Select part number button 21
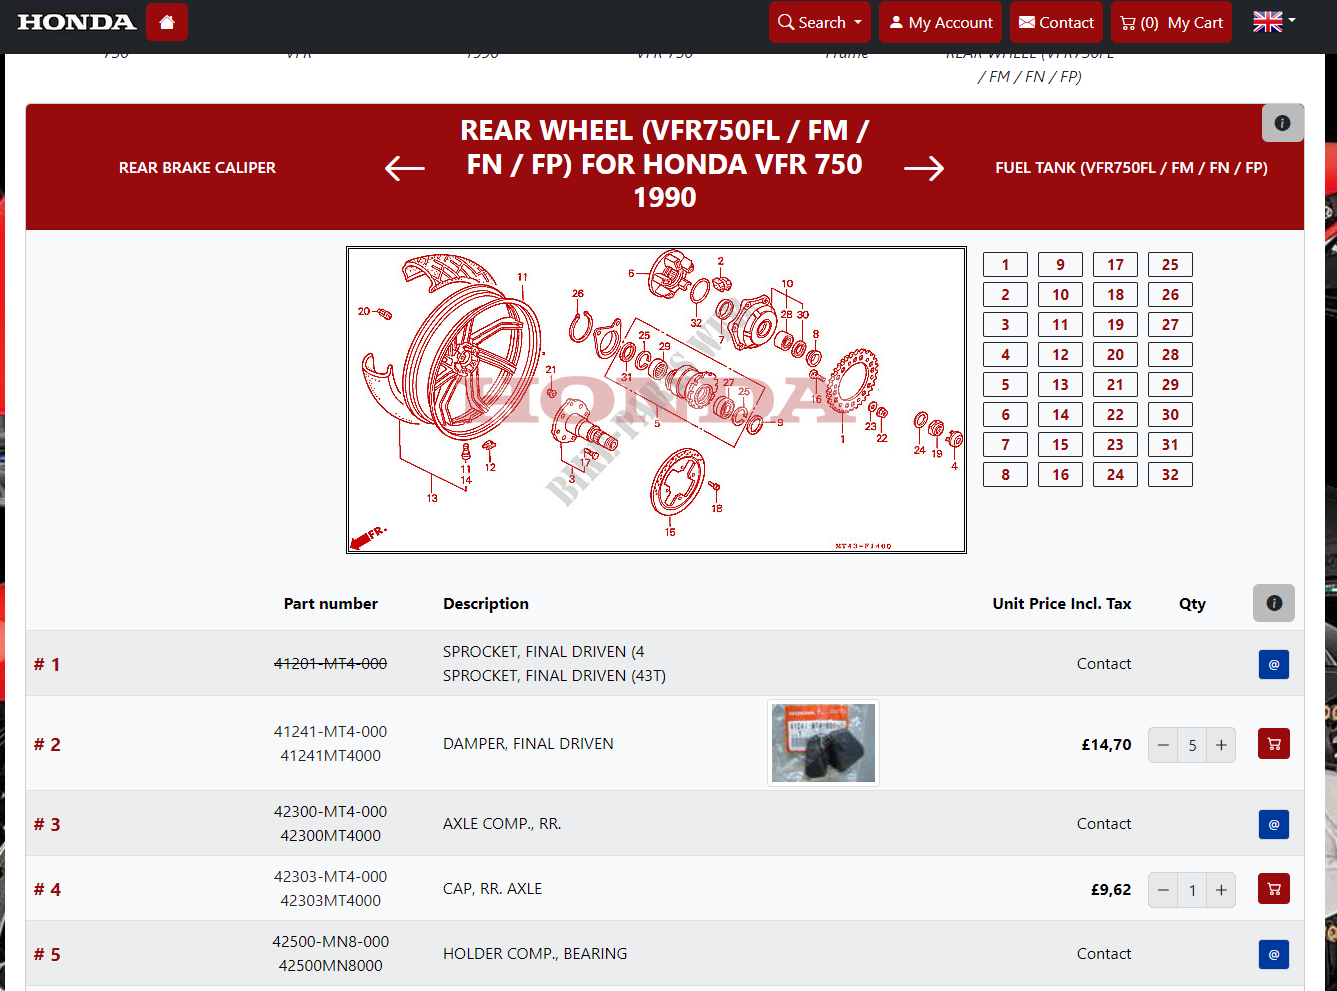Image resolution: width=1337 pixels, height=991 pixels. point(1115,385)
